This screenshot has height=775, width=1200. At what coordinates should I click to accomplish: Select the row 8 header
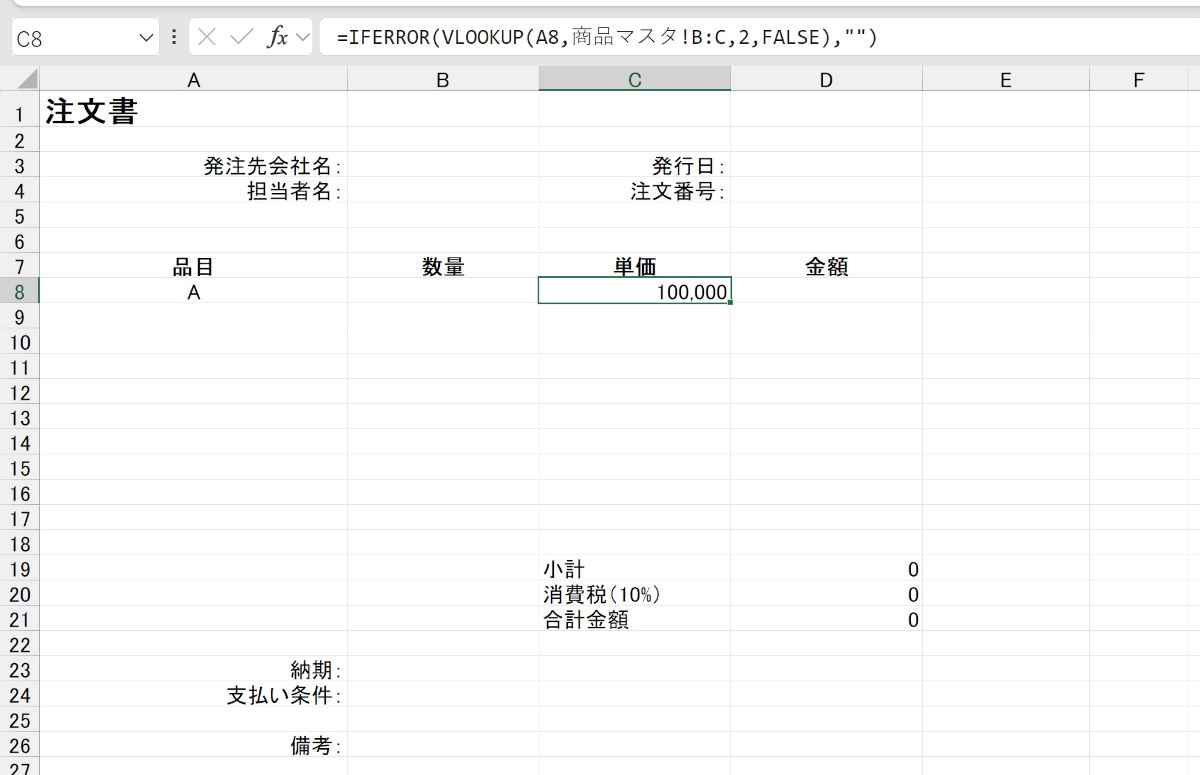pos(20,291)
